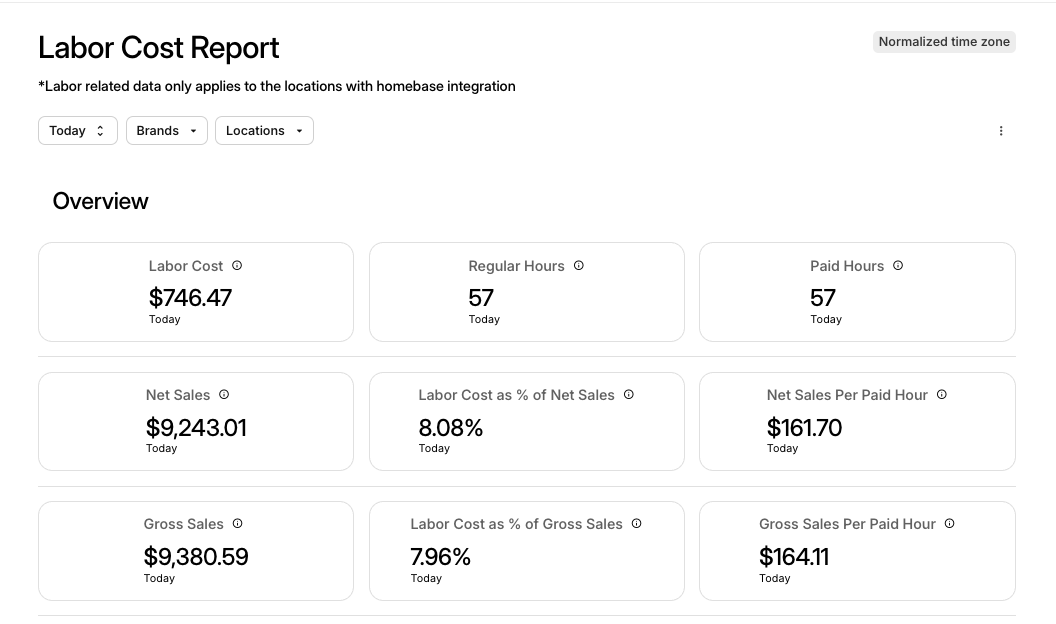Click the info icon next to Labor Cost
Screen dimensions: 1056x624
pos(237,266)
